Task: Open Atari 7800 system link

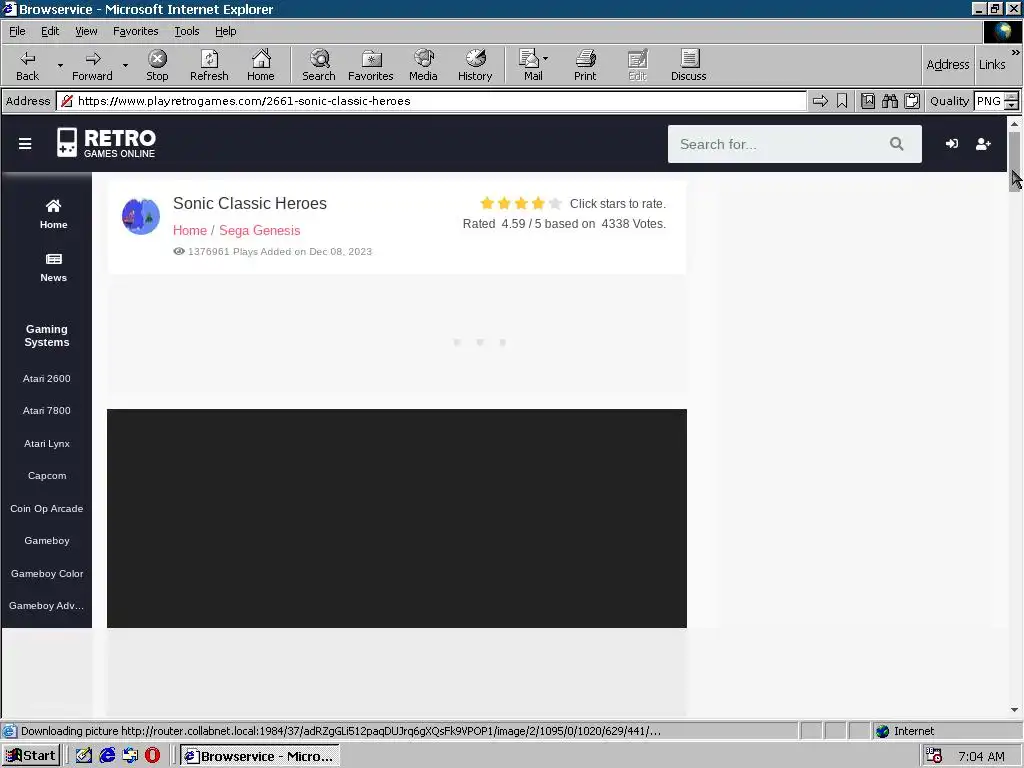Action: click(x=46, y=411)
